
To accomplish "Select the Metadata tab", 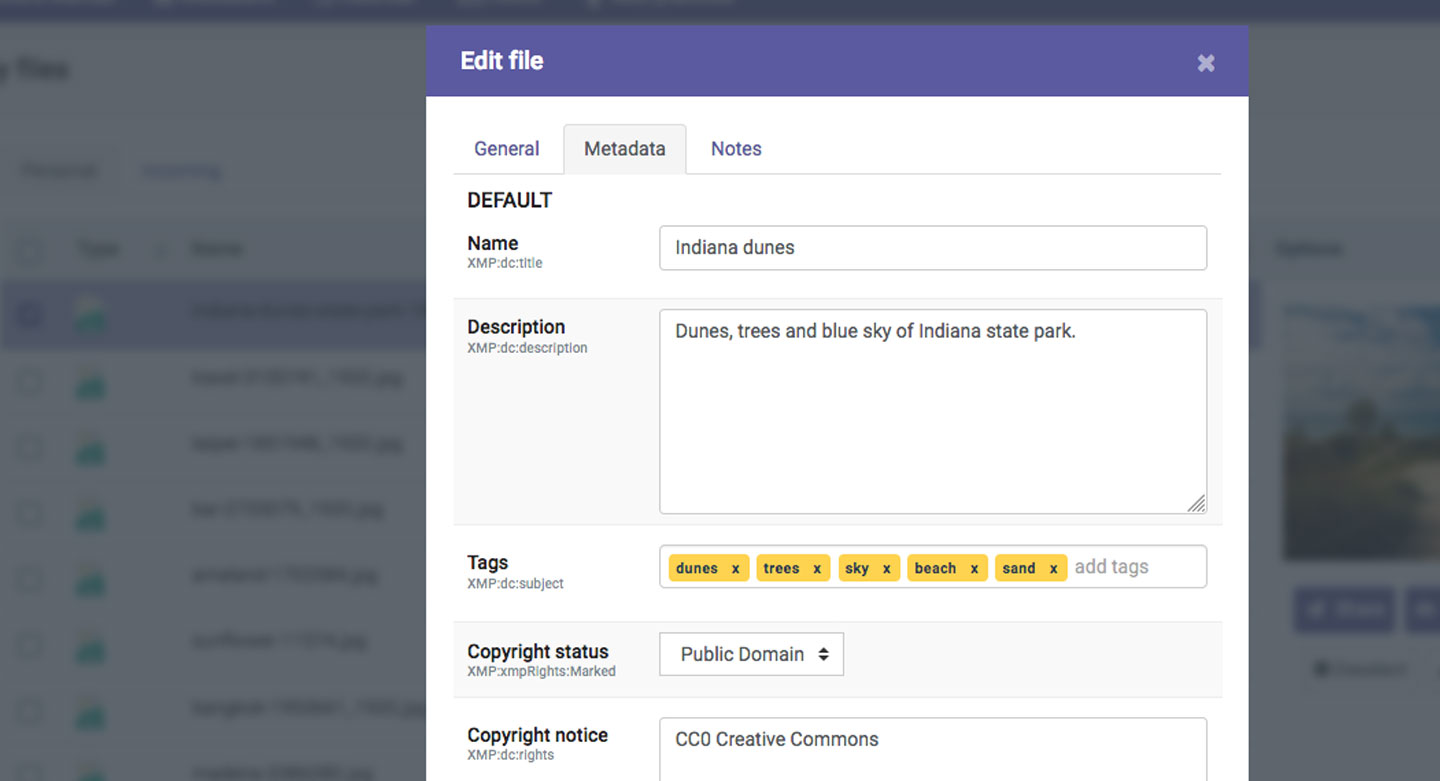I will 625,149.
